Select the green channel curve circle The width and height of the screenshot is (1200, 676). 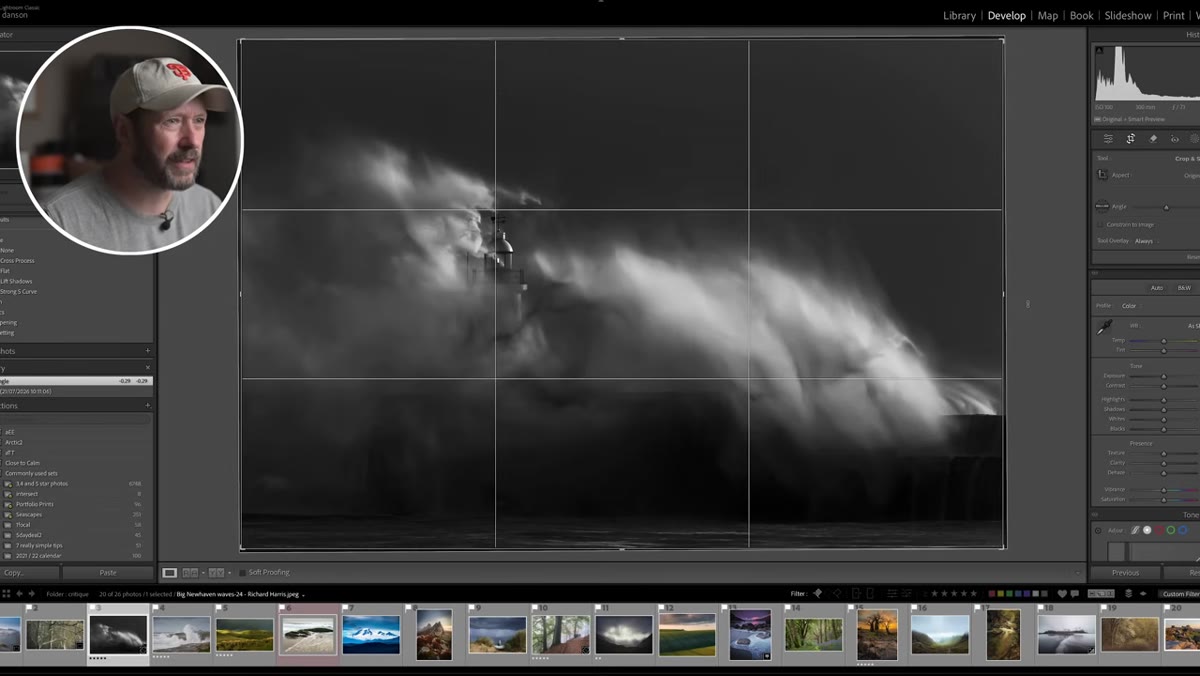(x=1170, y=530)
